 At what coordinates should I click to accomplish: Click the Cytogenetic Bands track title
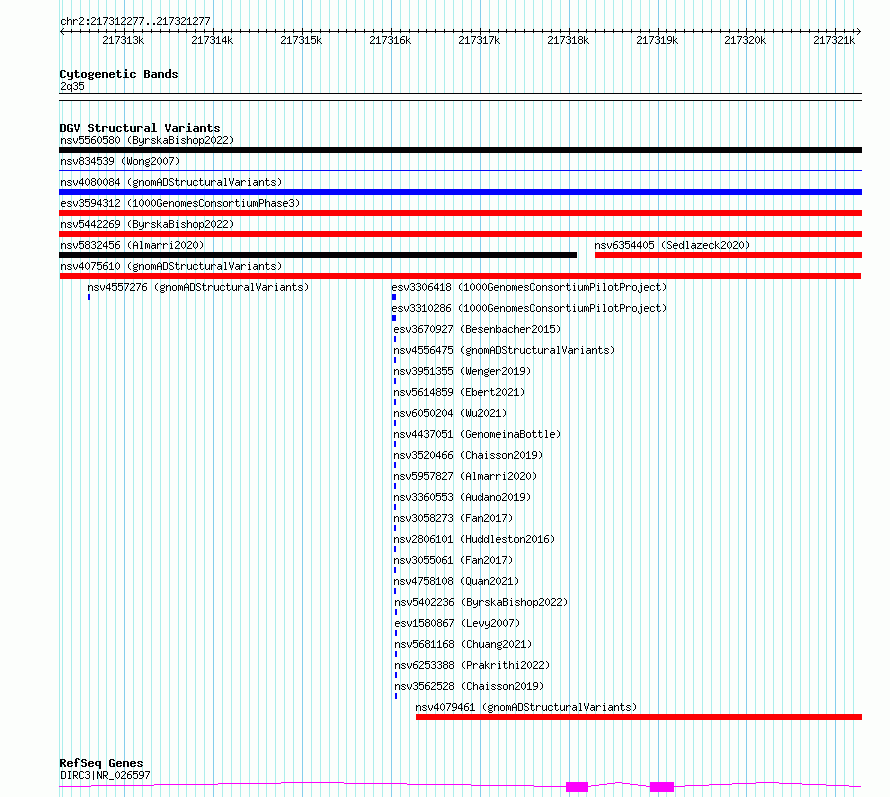click(119, 74)
